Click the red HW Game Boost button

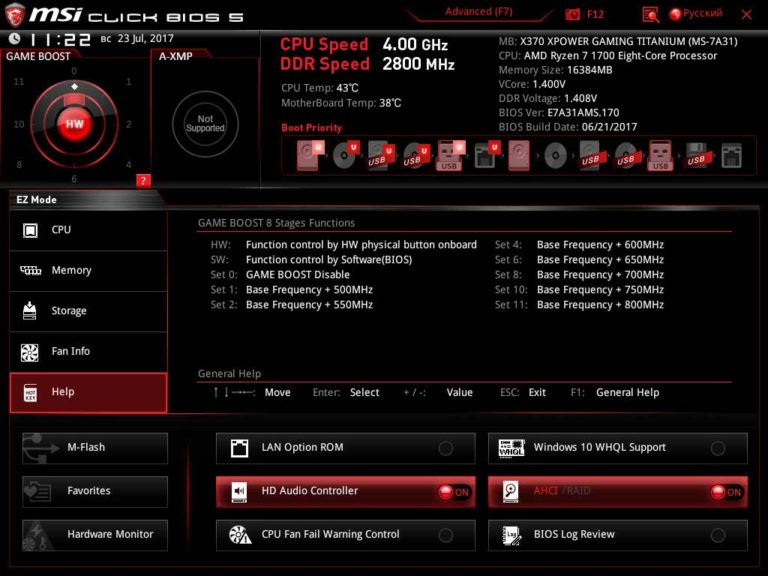coord(74,124)
